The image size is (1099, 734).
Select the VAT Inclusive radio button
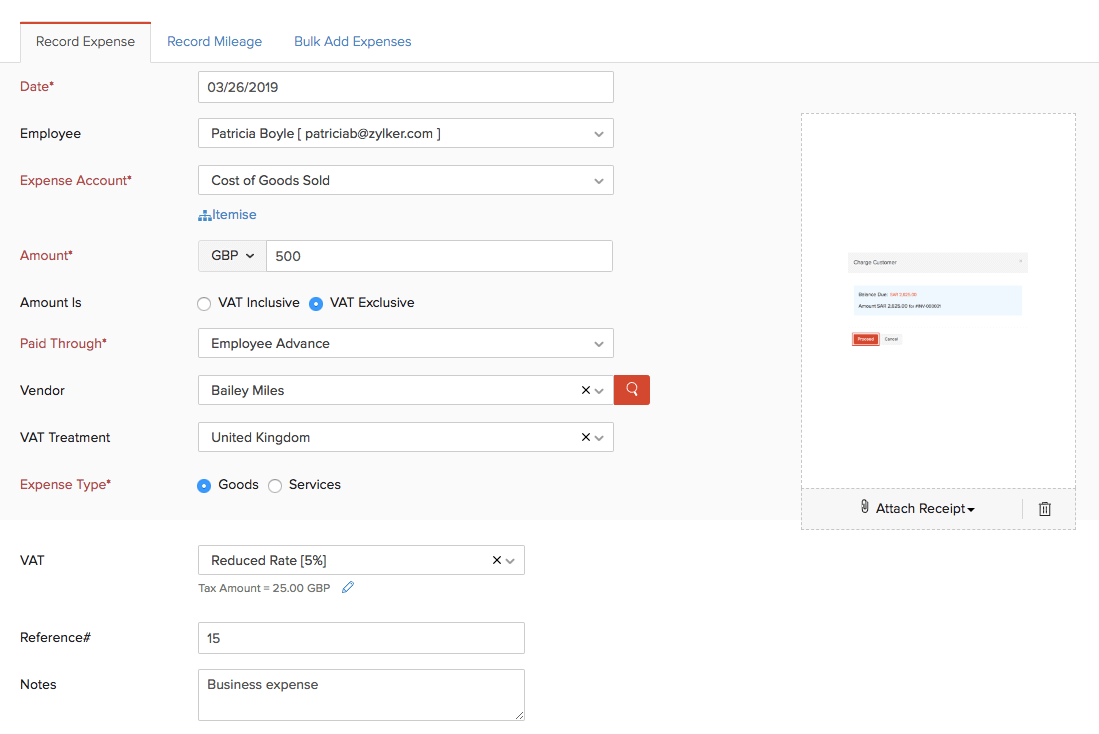pyautogui.click(x=205, y=303)
